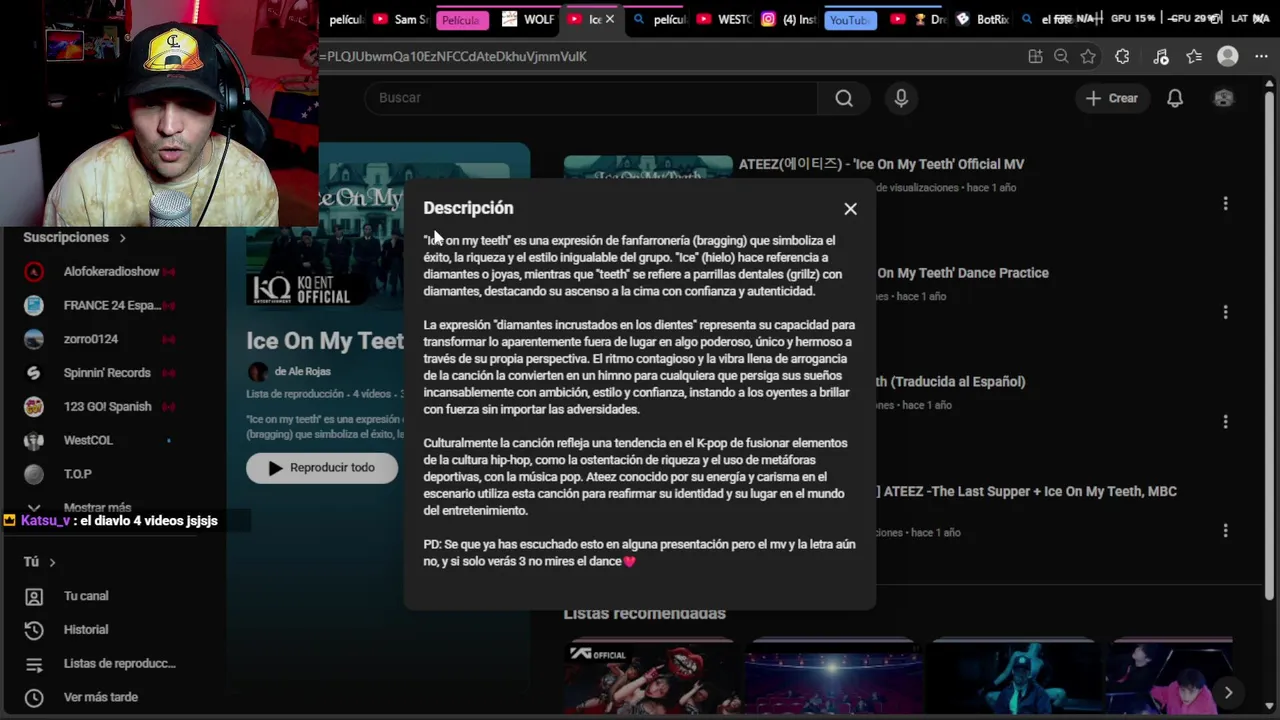The width and height of the screenshot is (1280, 720).
Task: Click the Ice On My Teeth playlist title
Action: click(325, 341)
